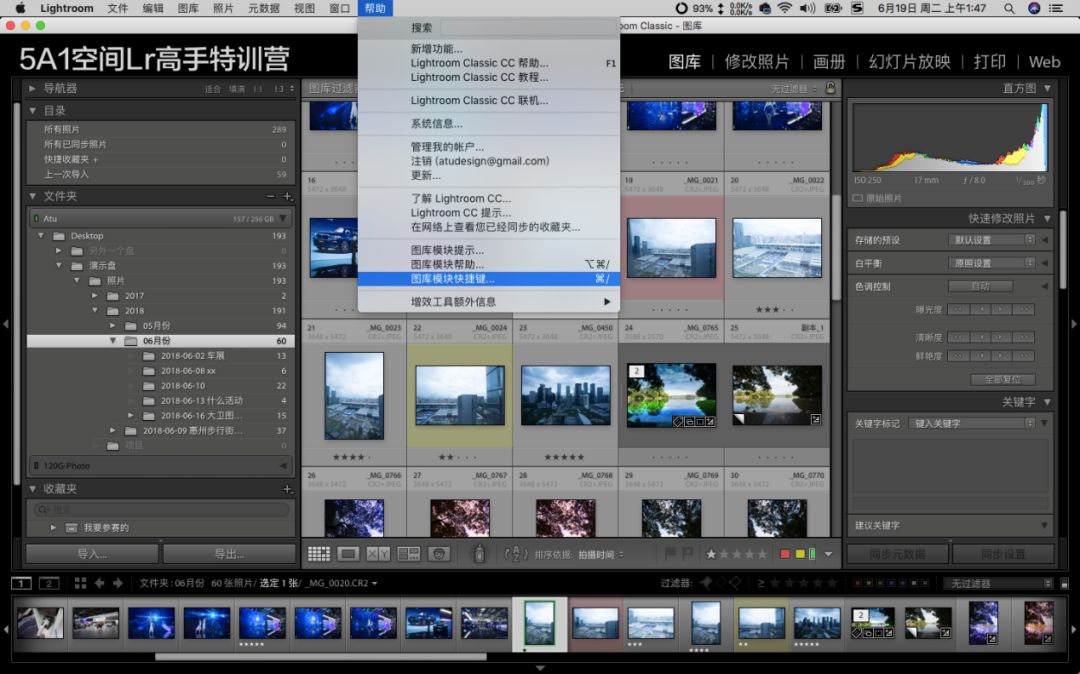This screenshot has height=674, width=1080.
Task: Open Survey view icon in toolbar
Action: (x=408, y=554)
